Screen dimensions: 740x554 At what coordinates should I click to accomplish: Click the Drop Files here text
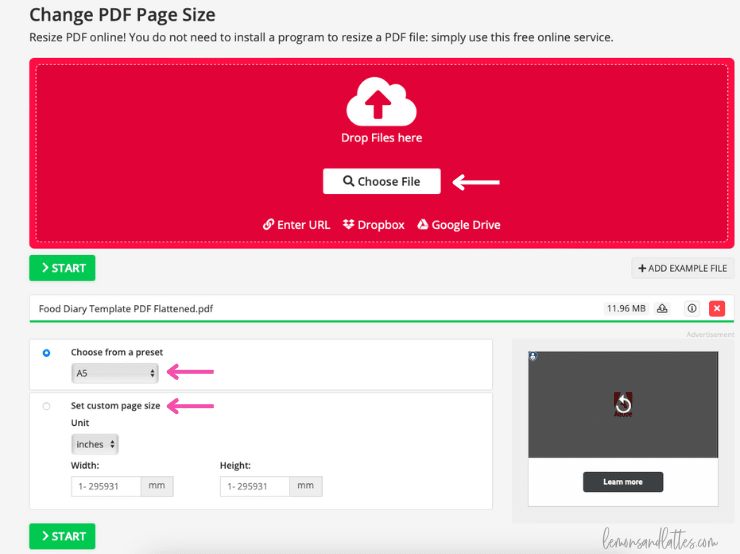[381, 138]
